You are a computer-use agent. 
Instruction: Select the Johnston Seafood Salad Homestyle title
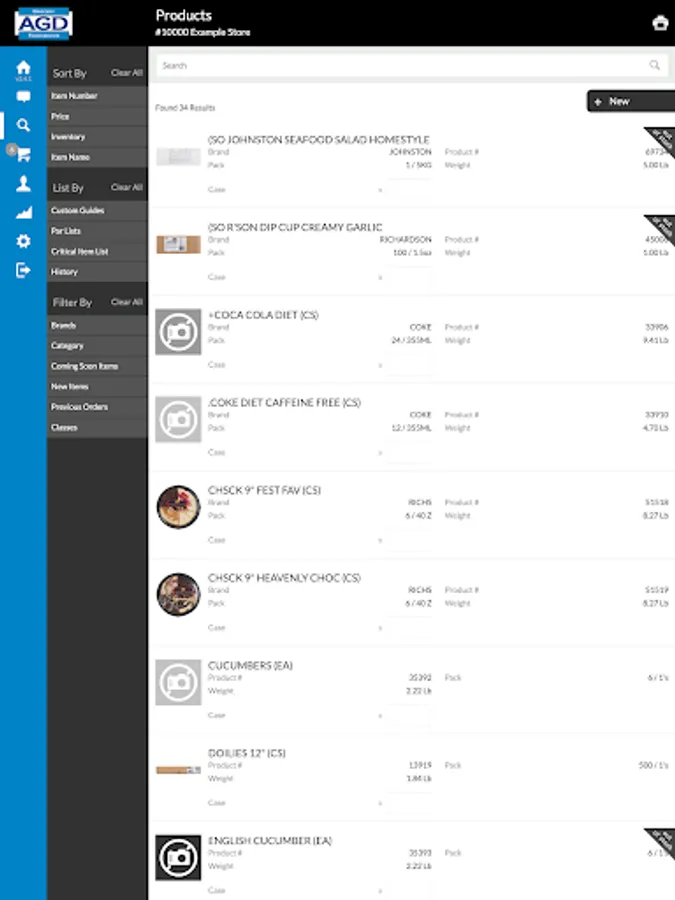319,139
